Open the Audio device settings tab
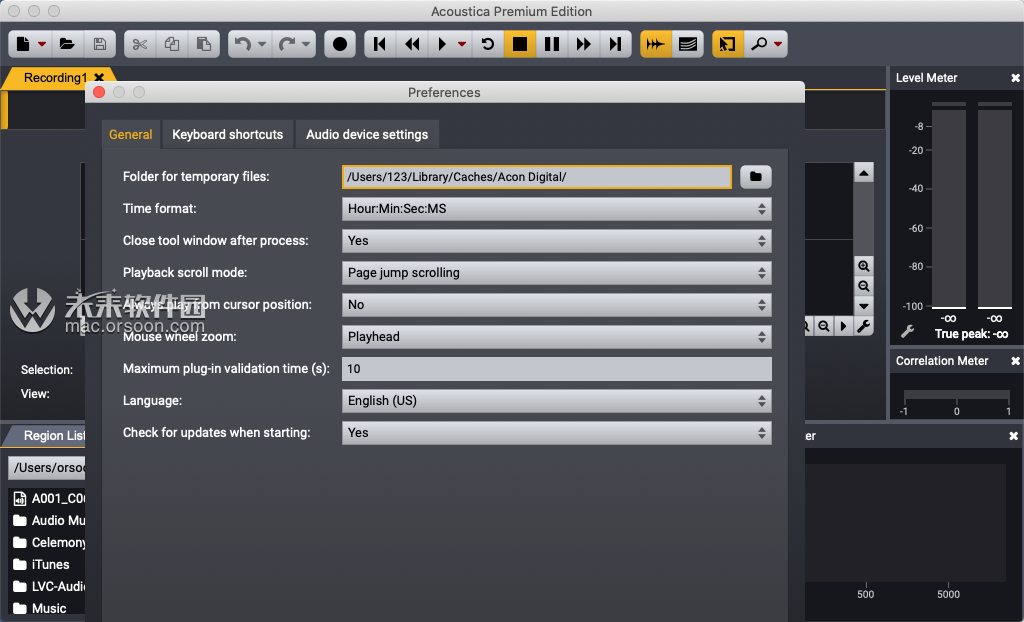 (x=367, y=135)
